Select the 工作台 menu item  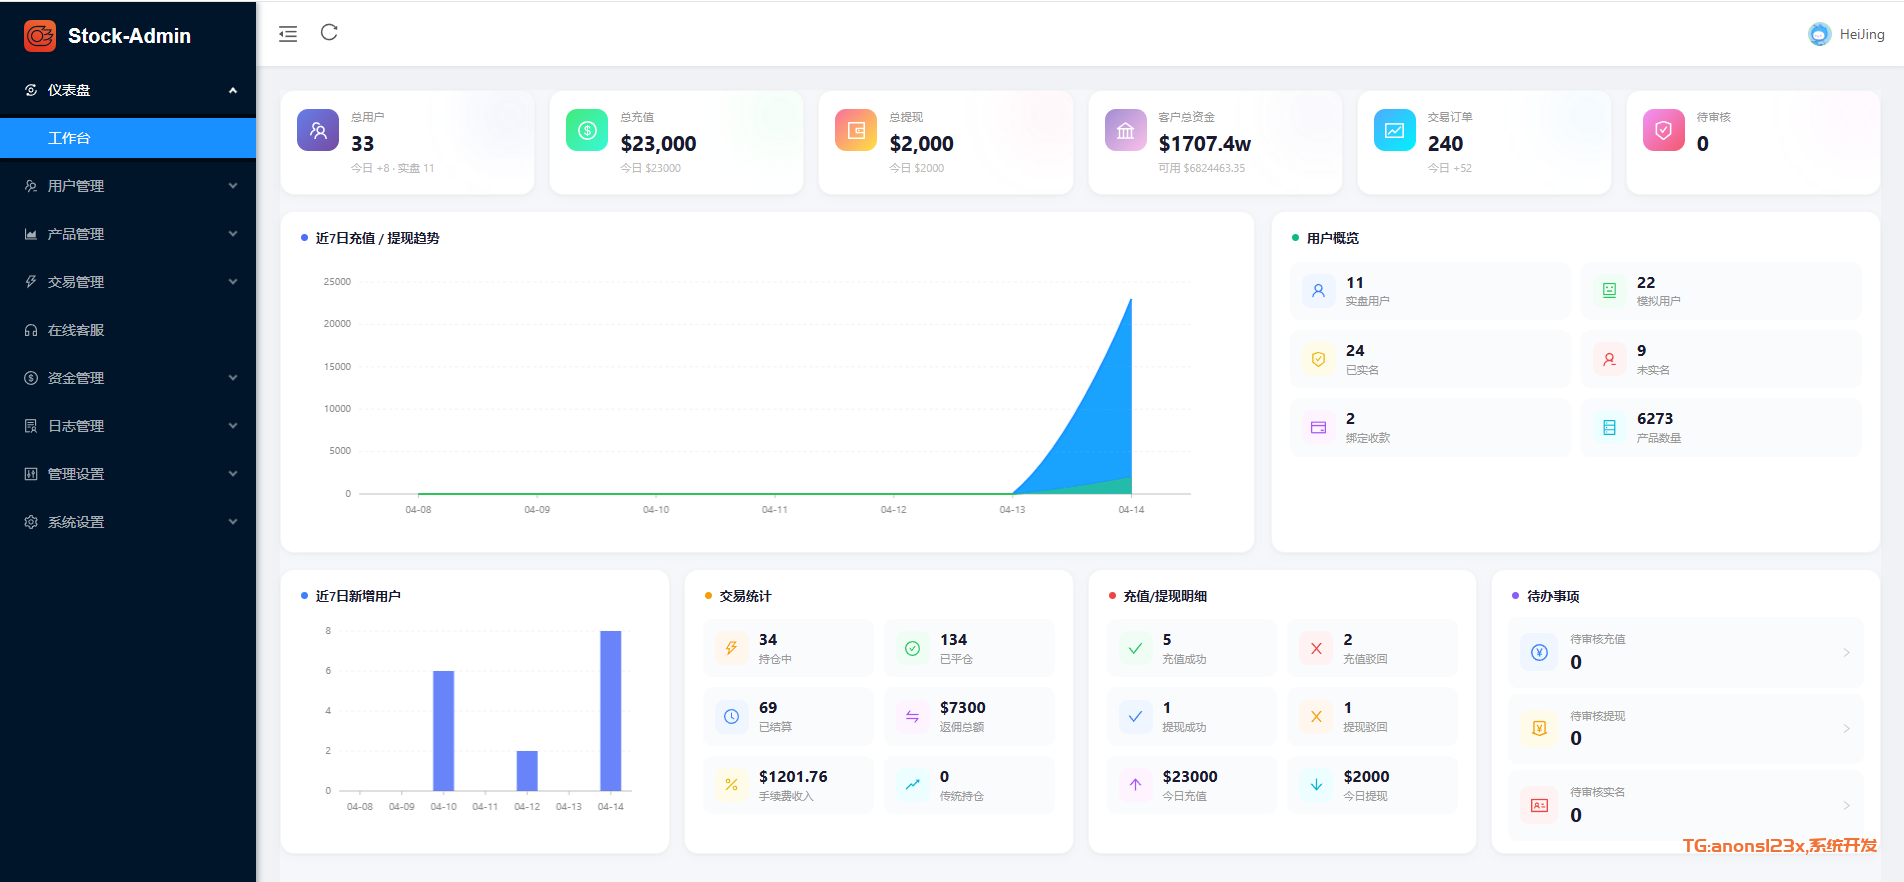click(128, 138)
